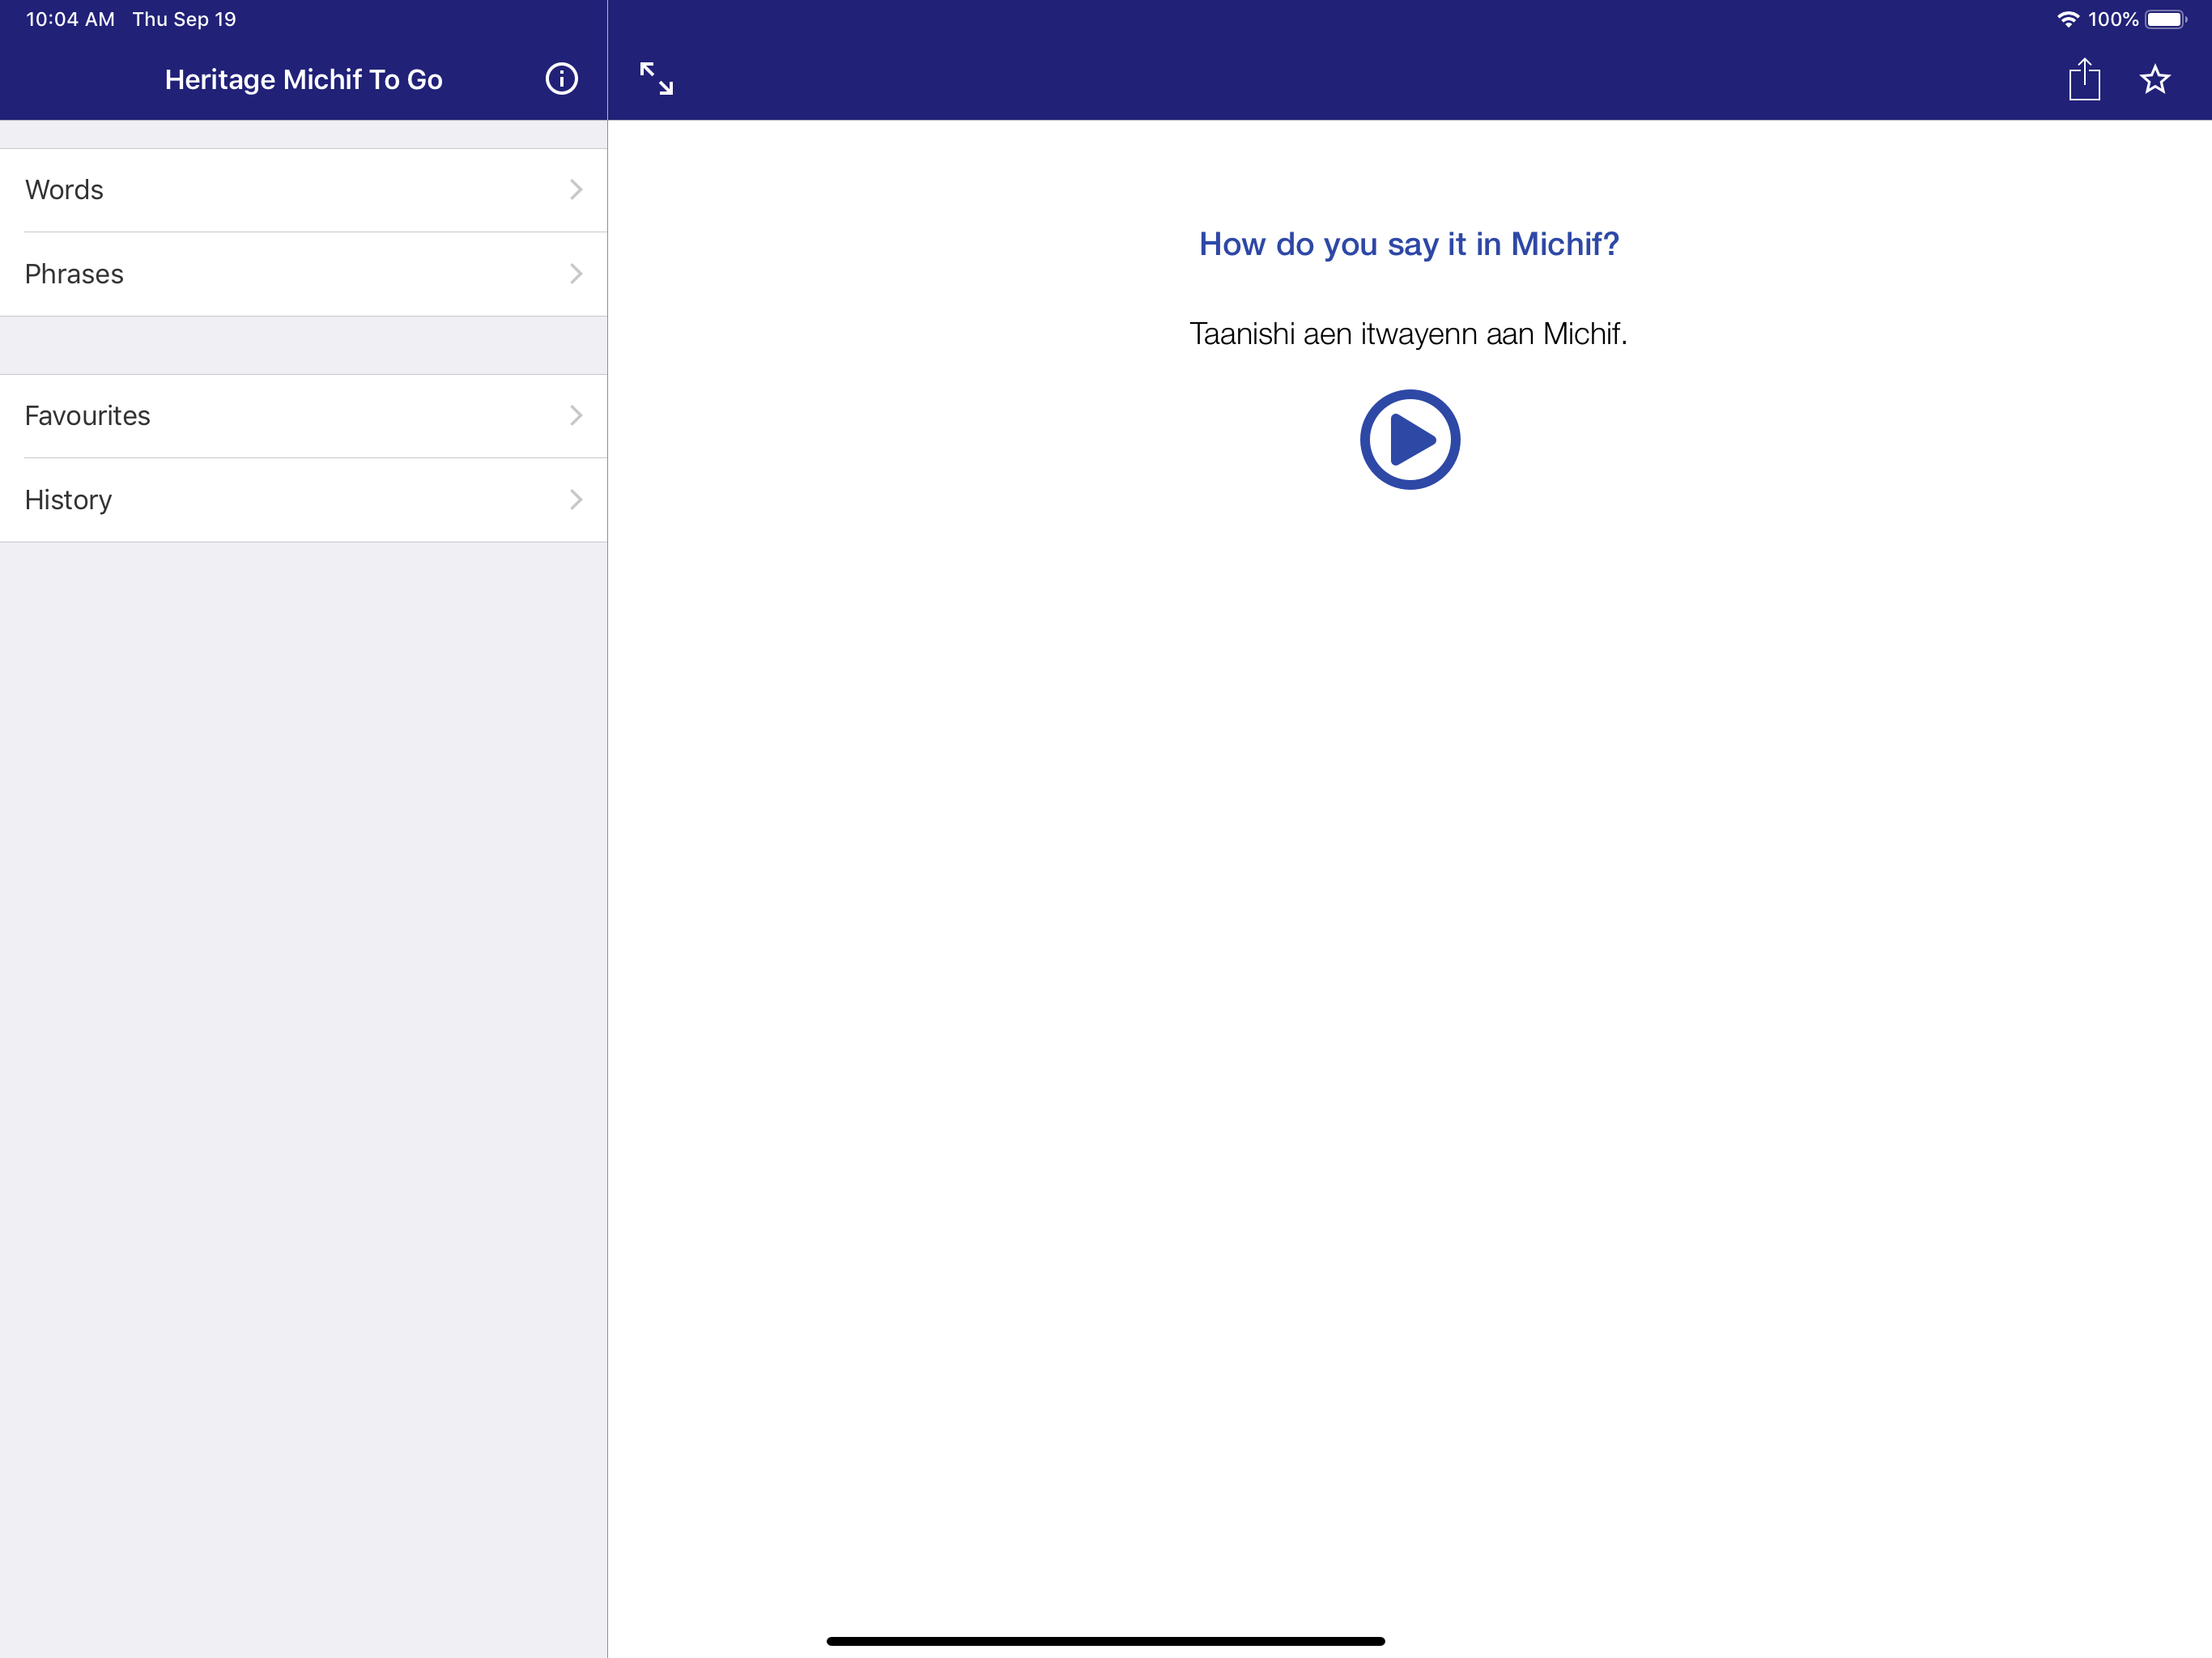The height and width of the screenshot is (1658, 2212).
Task: Tap the battery indicator icon
Action: click(2165, 19)
